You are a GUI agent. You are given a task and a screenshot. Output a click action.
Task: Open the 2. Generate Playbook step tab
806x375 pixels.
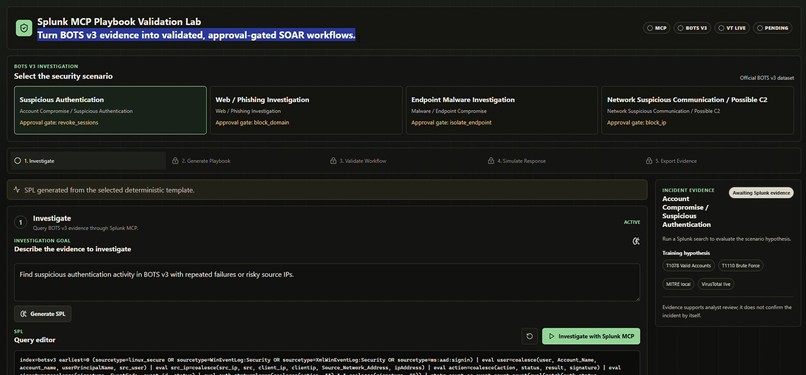(246, 161)
